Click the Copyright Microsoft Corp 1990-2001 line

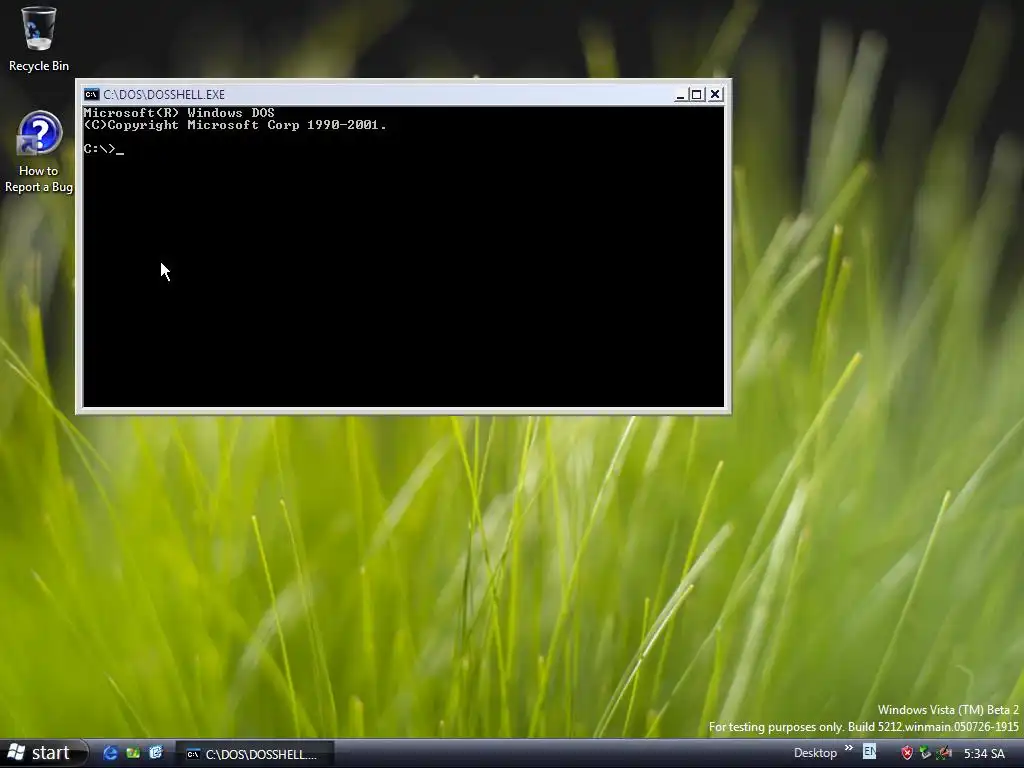(235, 125)
